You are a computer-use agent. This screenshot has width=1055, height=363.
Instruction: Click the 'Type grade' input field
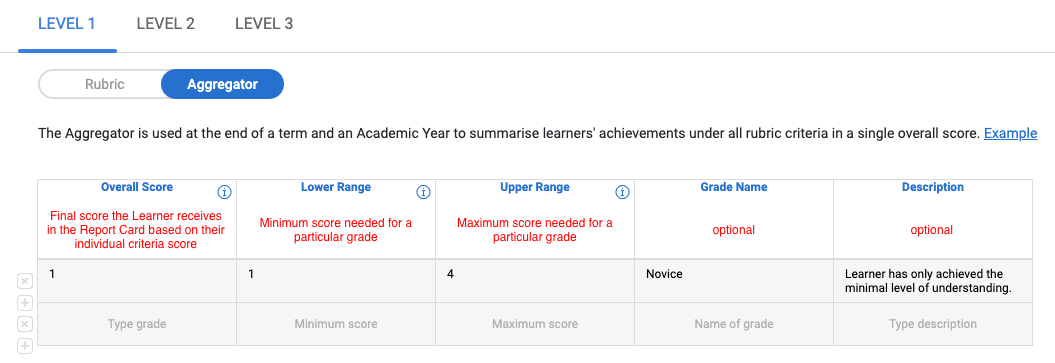(x=137, y=324)
